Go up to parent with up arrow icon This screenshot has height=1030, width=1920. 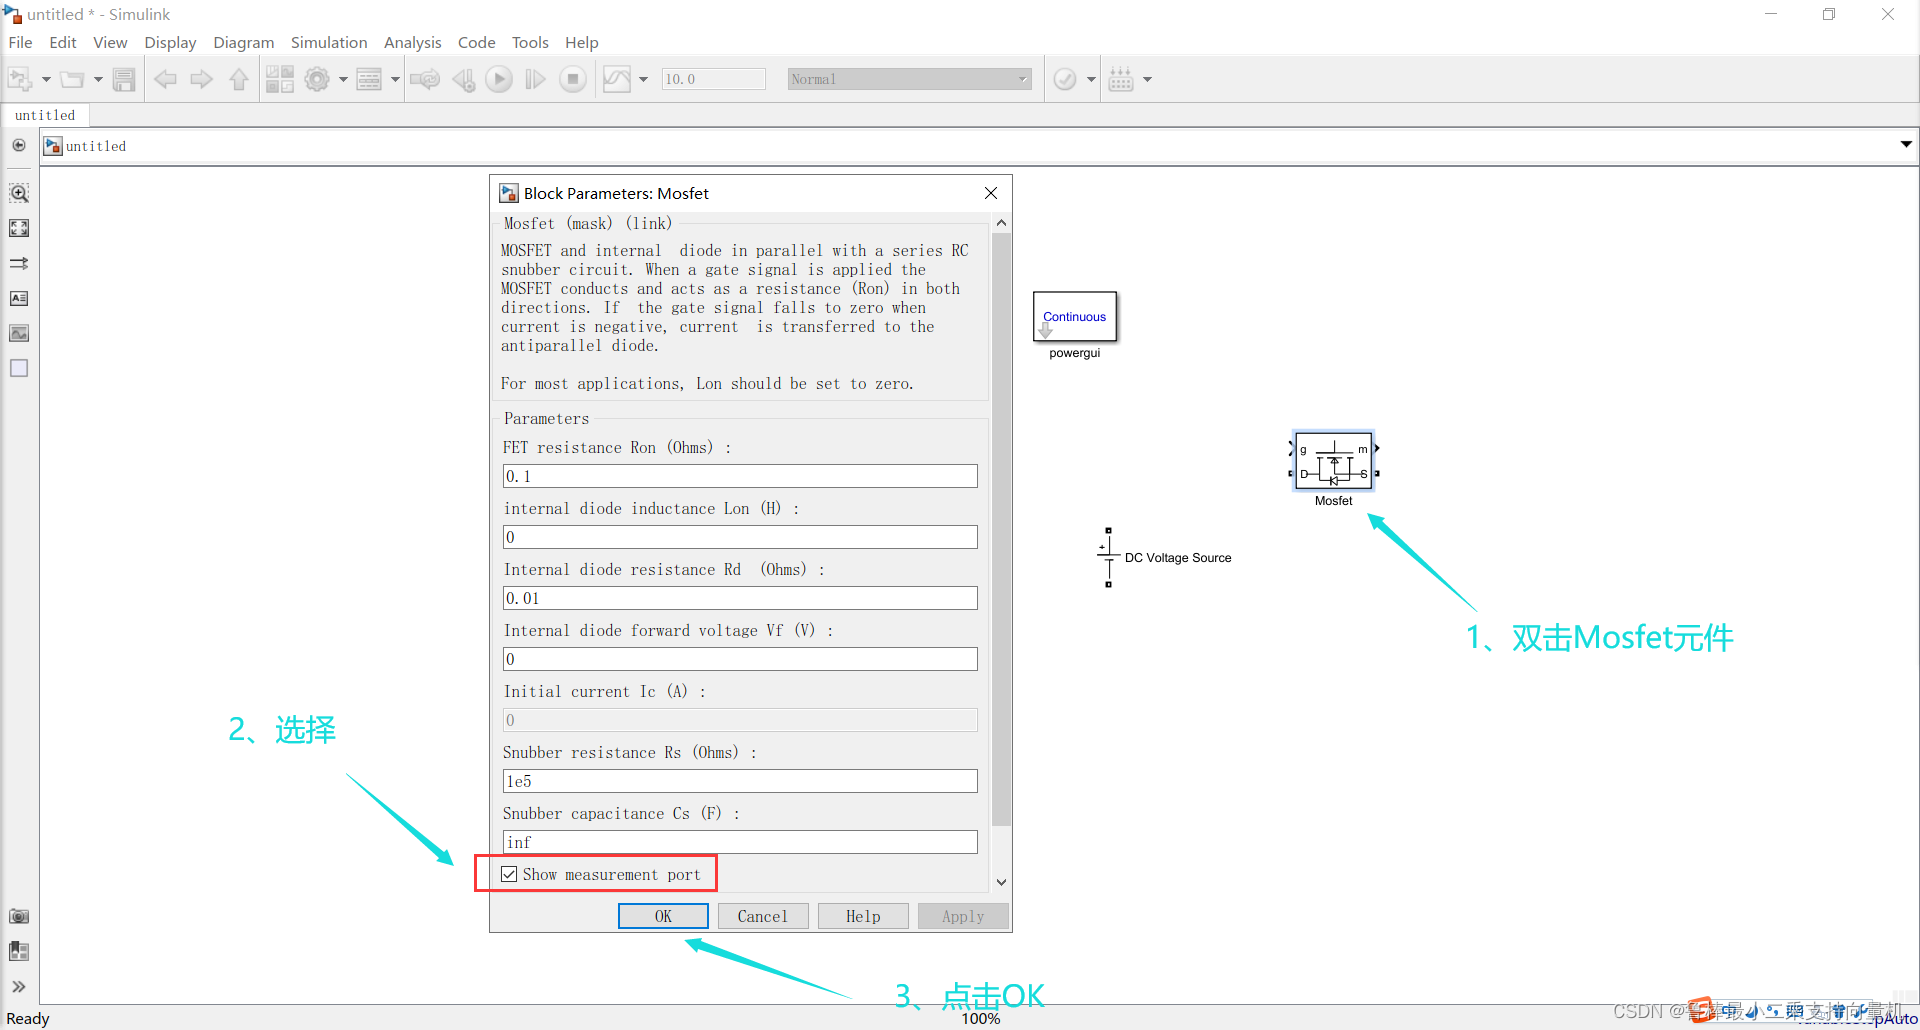(239, 79)
